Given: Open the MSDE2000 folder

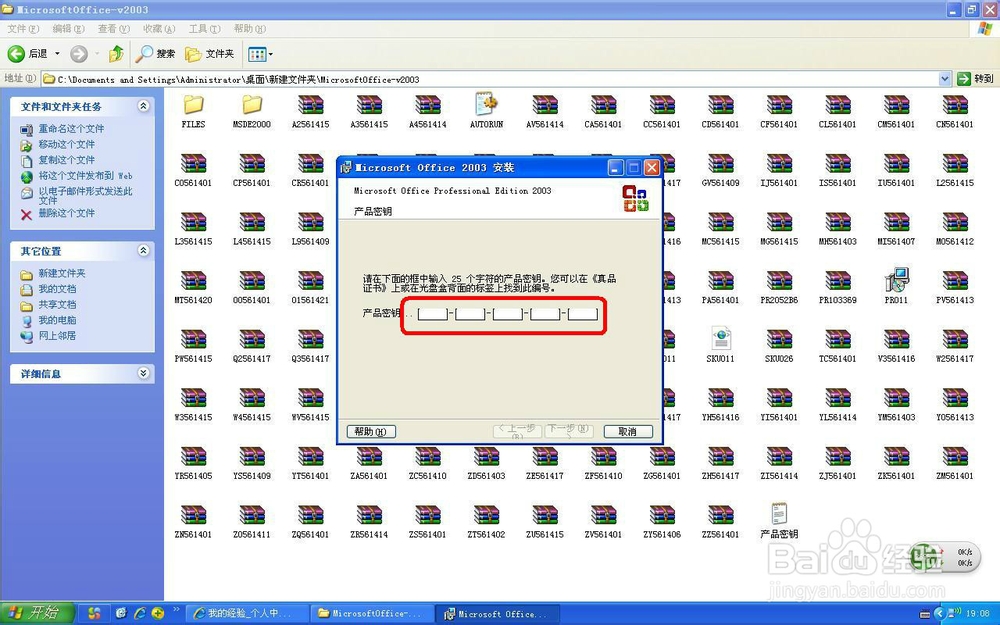Looking at the screenshot, I should coord(251,105).
